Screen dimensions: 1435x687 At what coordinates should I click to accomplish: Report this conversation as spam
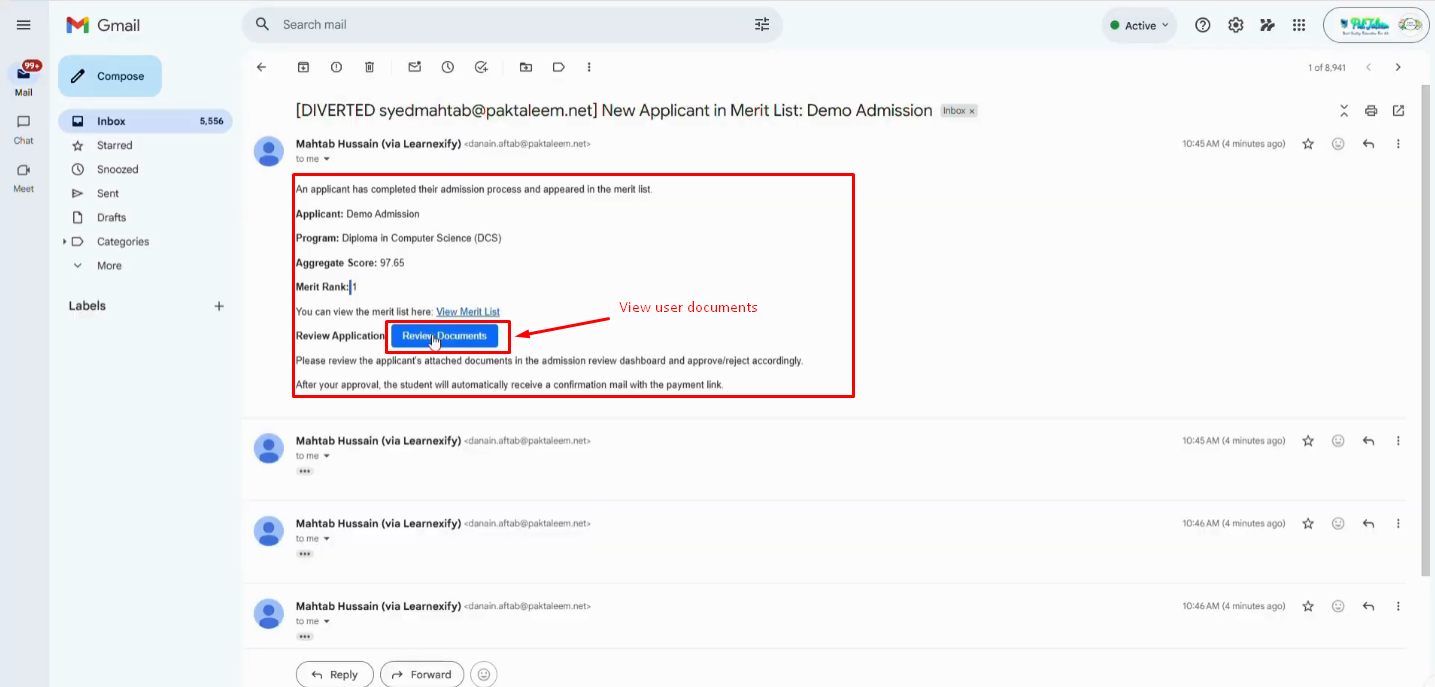click(x=336, y=67)
